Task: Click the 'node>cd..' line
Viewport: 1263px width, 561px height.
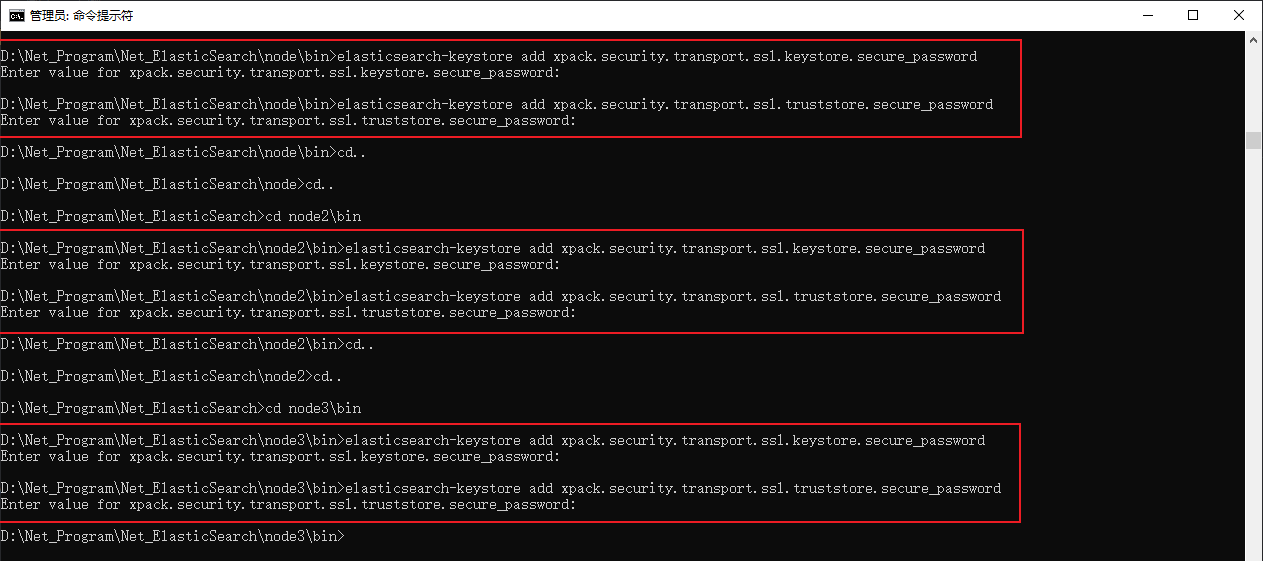Action: click(169, 184)
